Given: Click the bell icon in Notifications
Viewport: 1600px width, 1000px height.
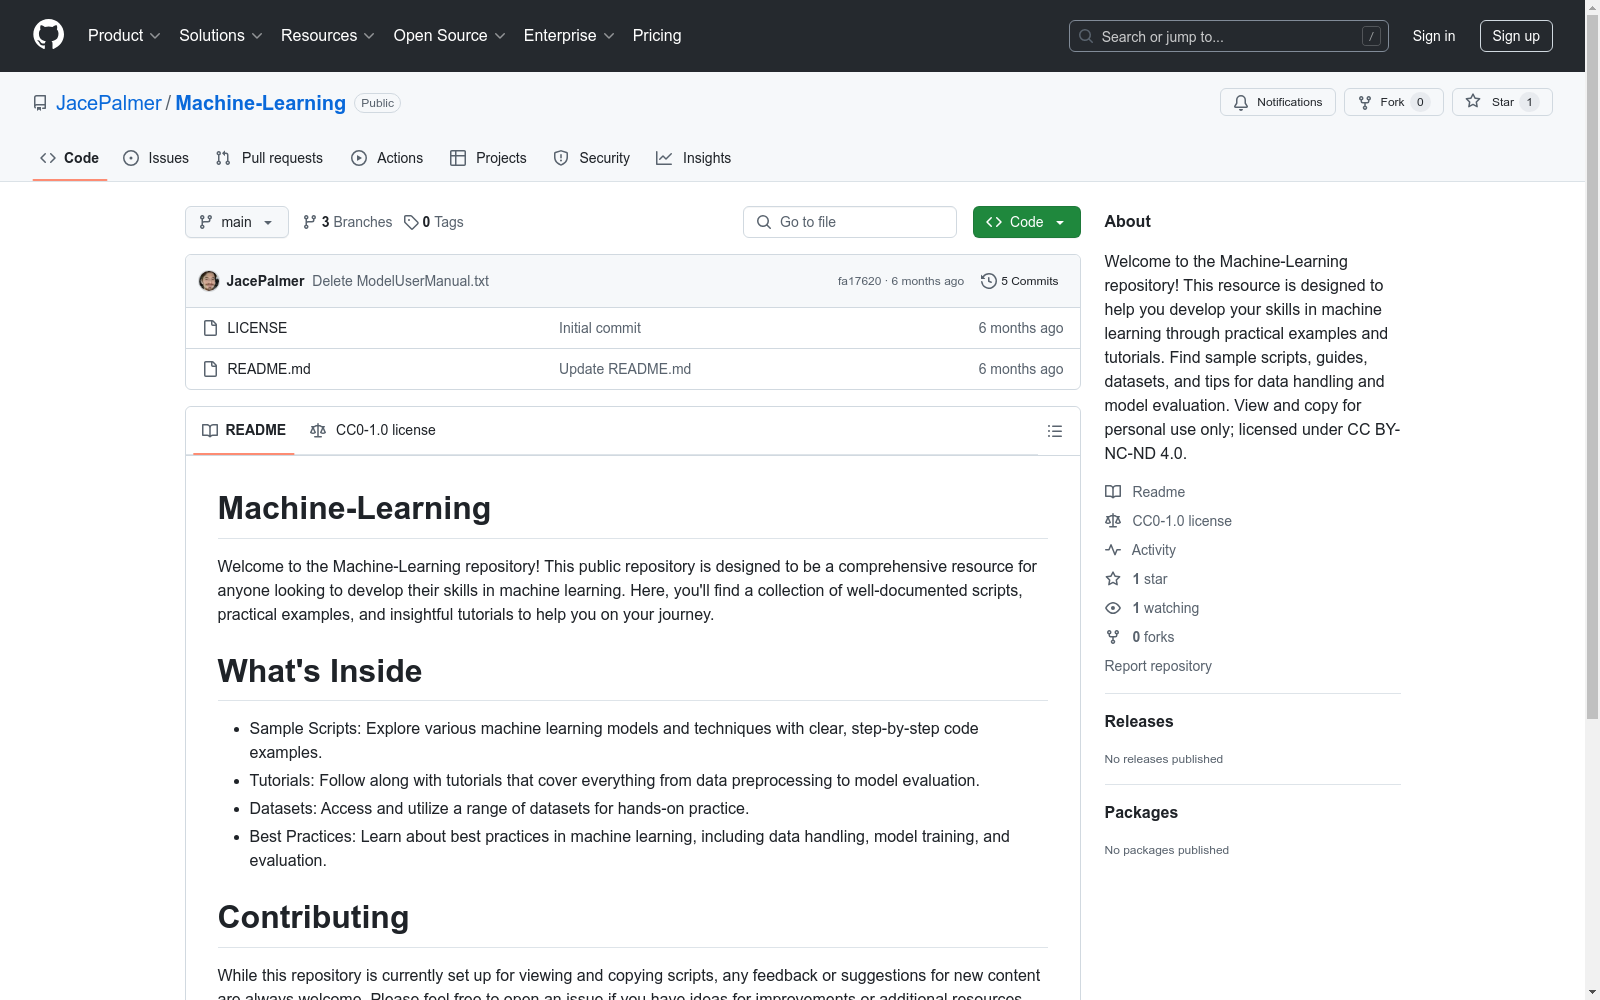Looking at the screenshot, I should pos(1241,102).
